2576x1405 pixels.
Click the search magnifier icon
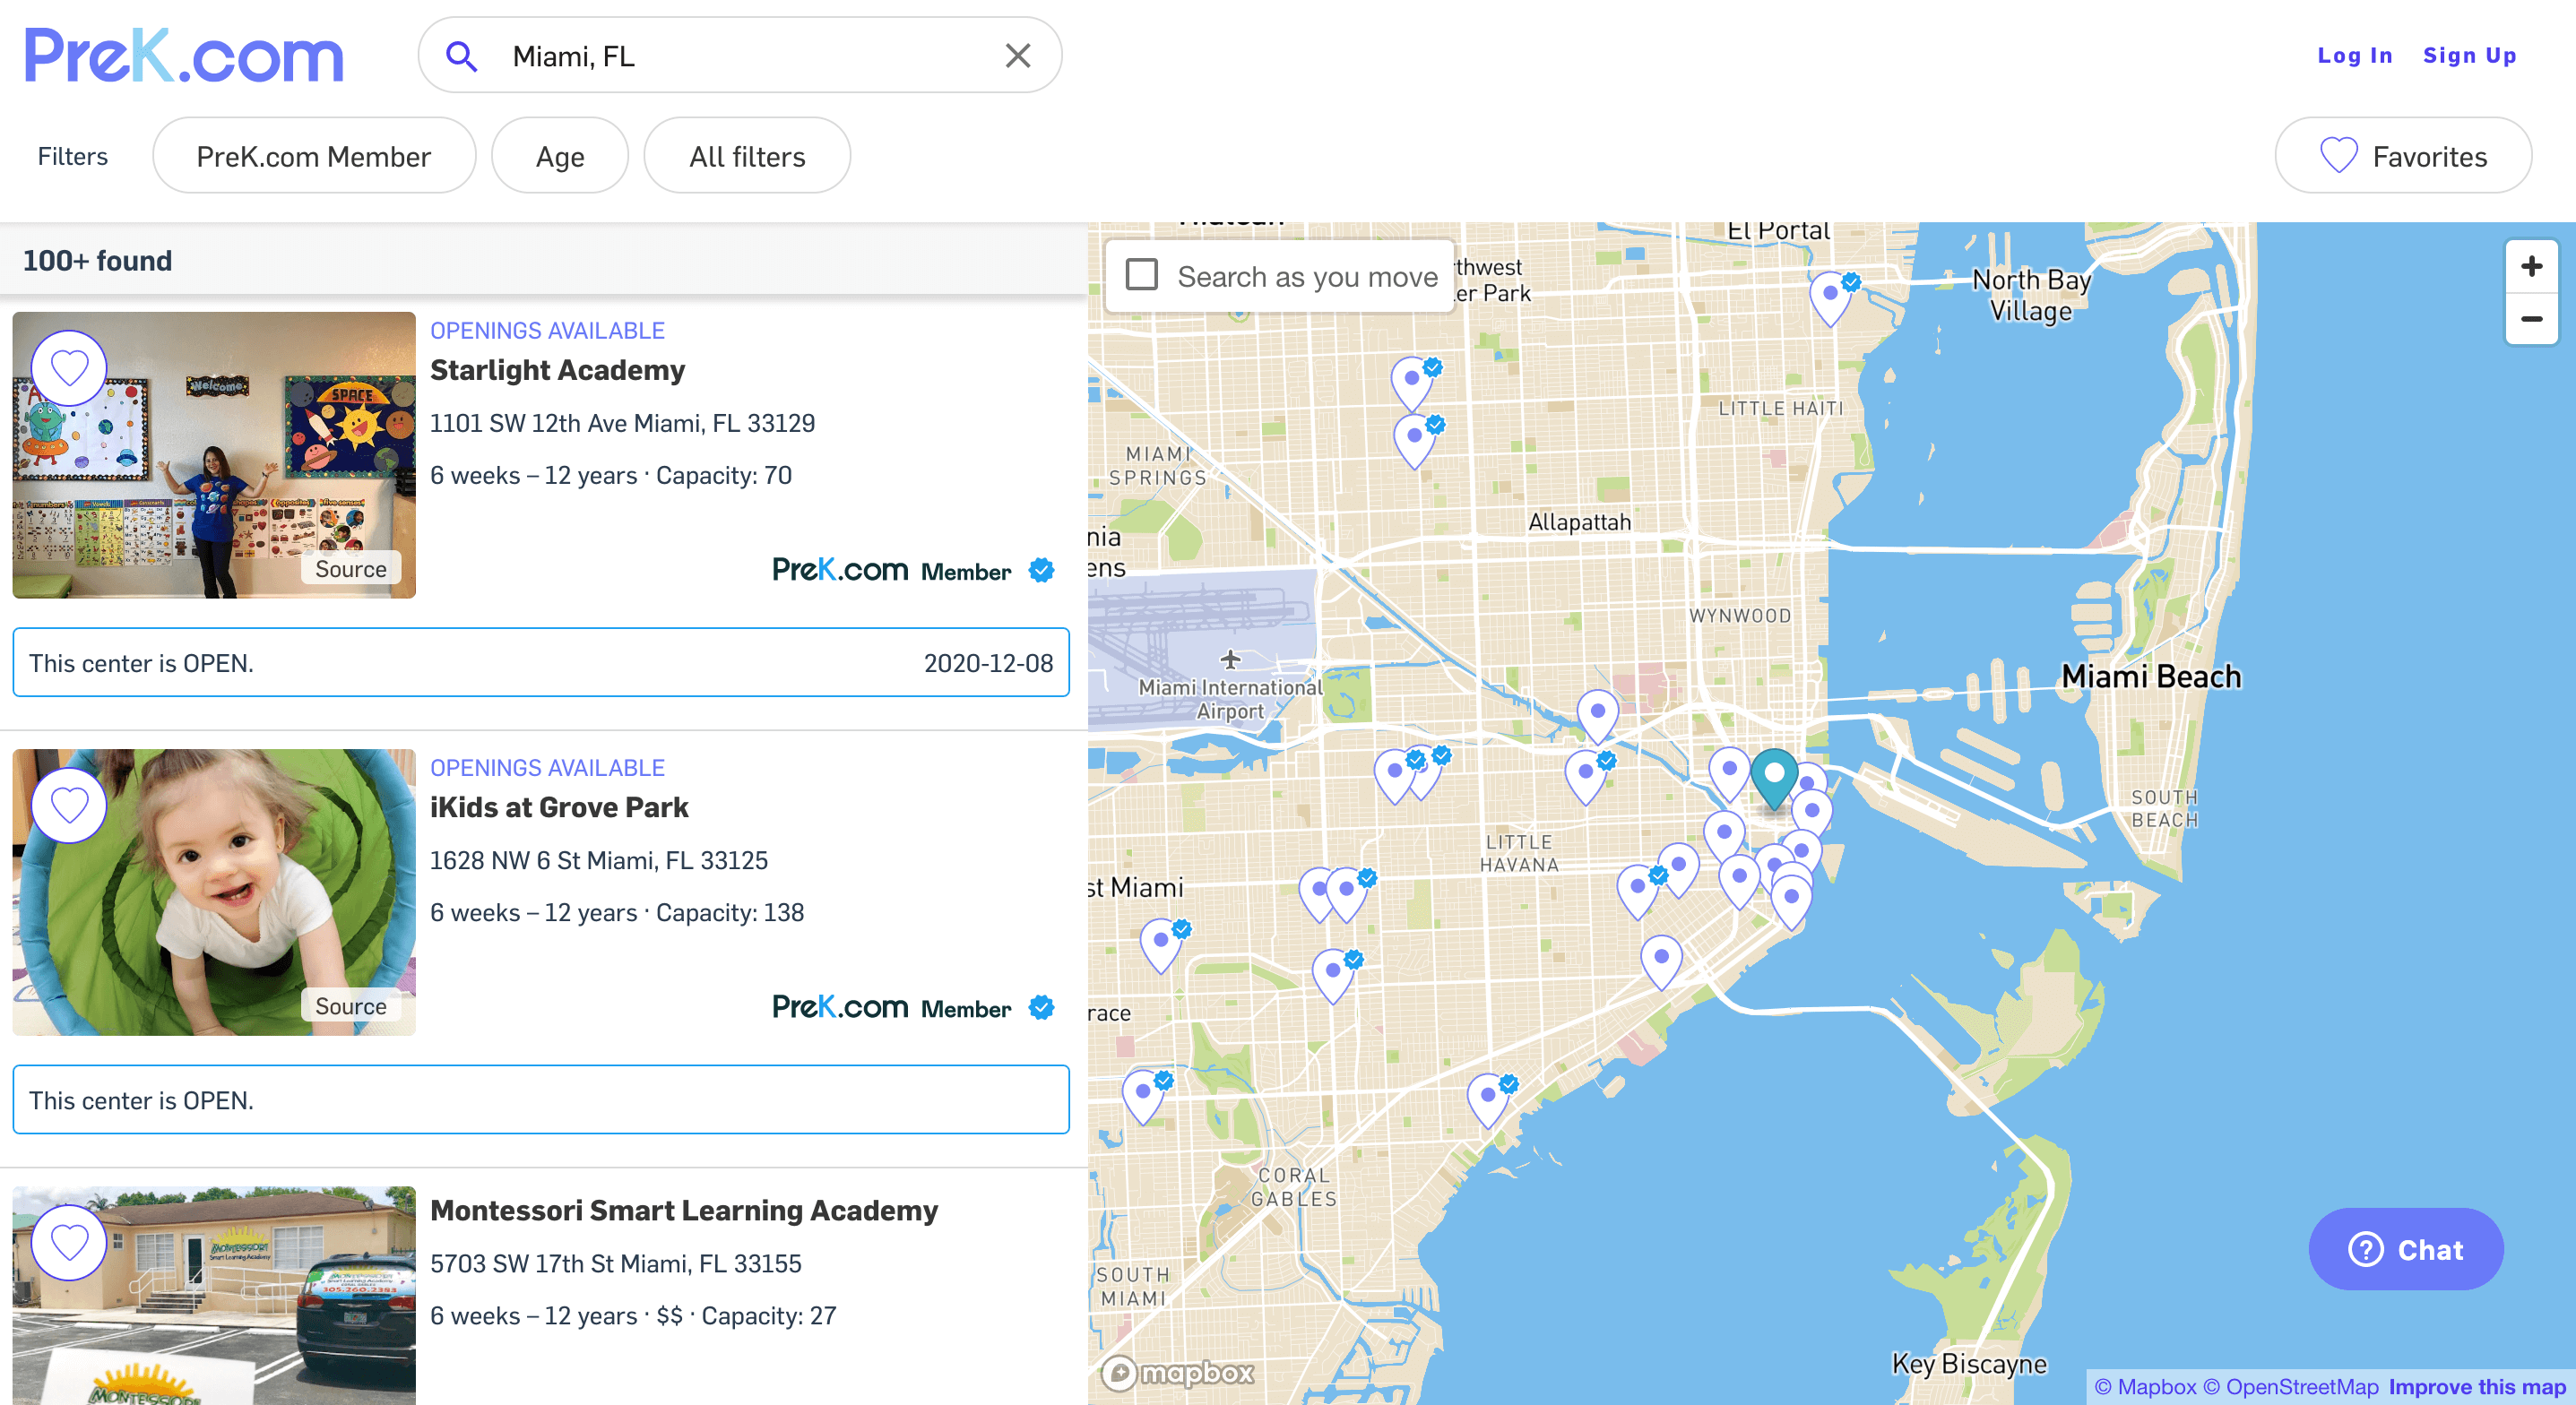coord(461,56)
